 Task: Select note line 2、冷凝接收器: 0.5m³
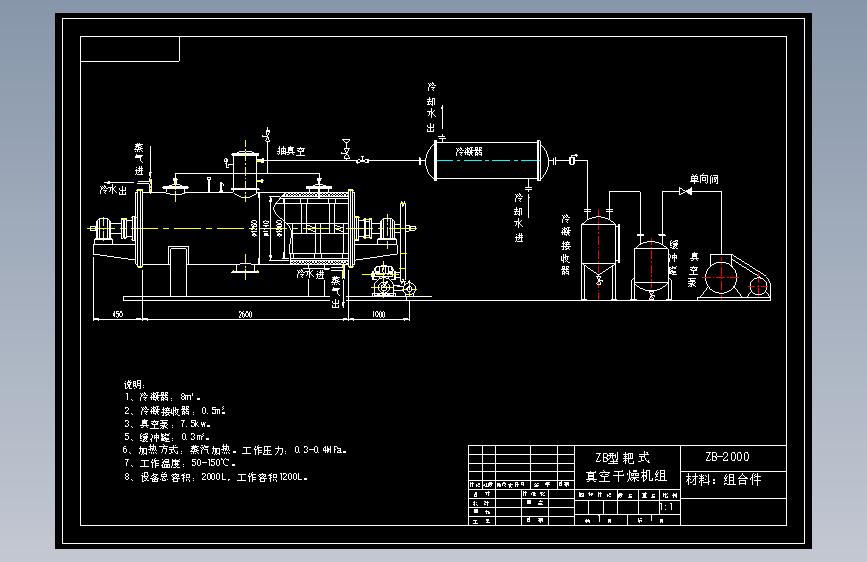pyautogui.click(x=175, y=410)
